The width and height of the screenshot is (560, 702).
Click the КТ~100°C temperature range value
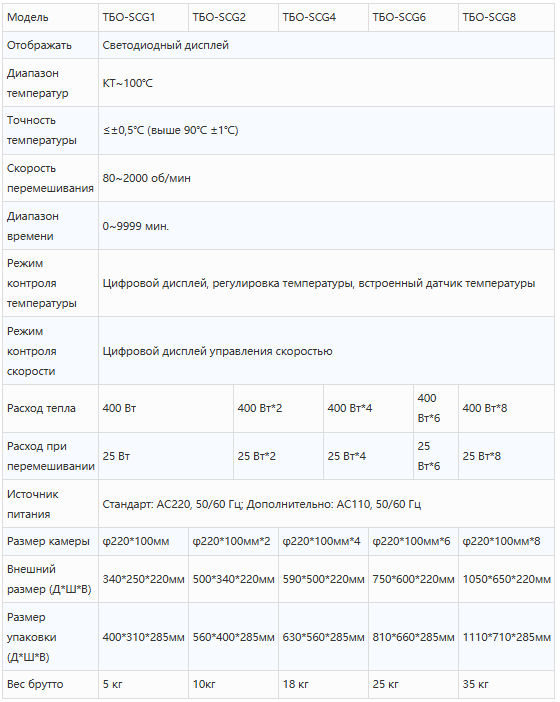click(x=326, y=83)
